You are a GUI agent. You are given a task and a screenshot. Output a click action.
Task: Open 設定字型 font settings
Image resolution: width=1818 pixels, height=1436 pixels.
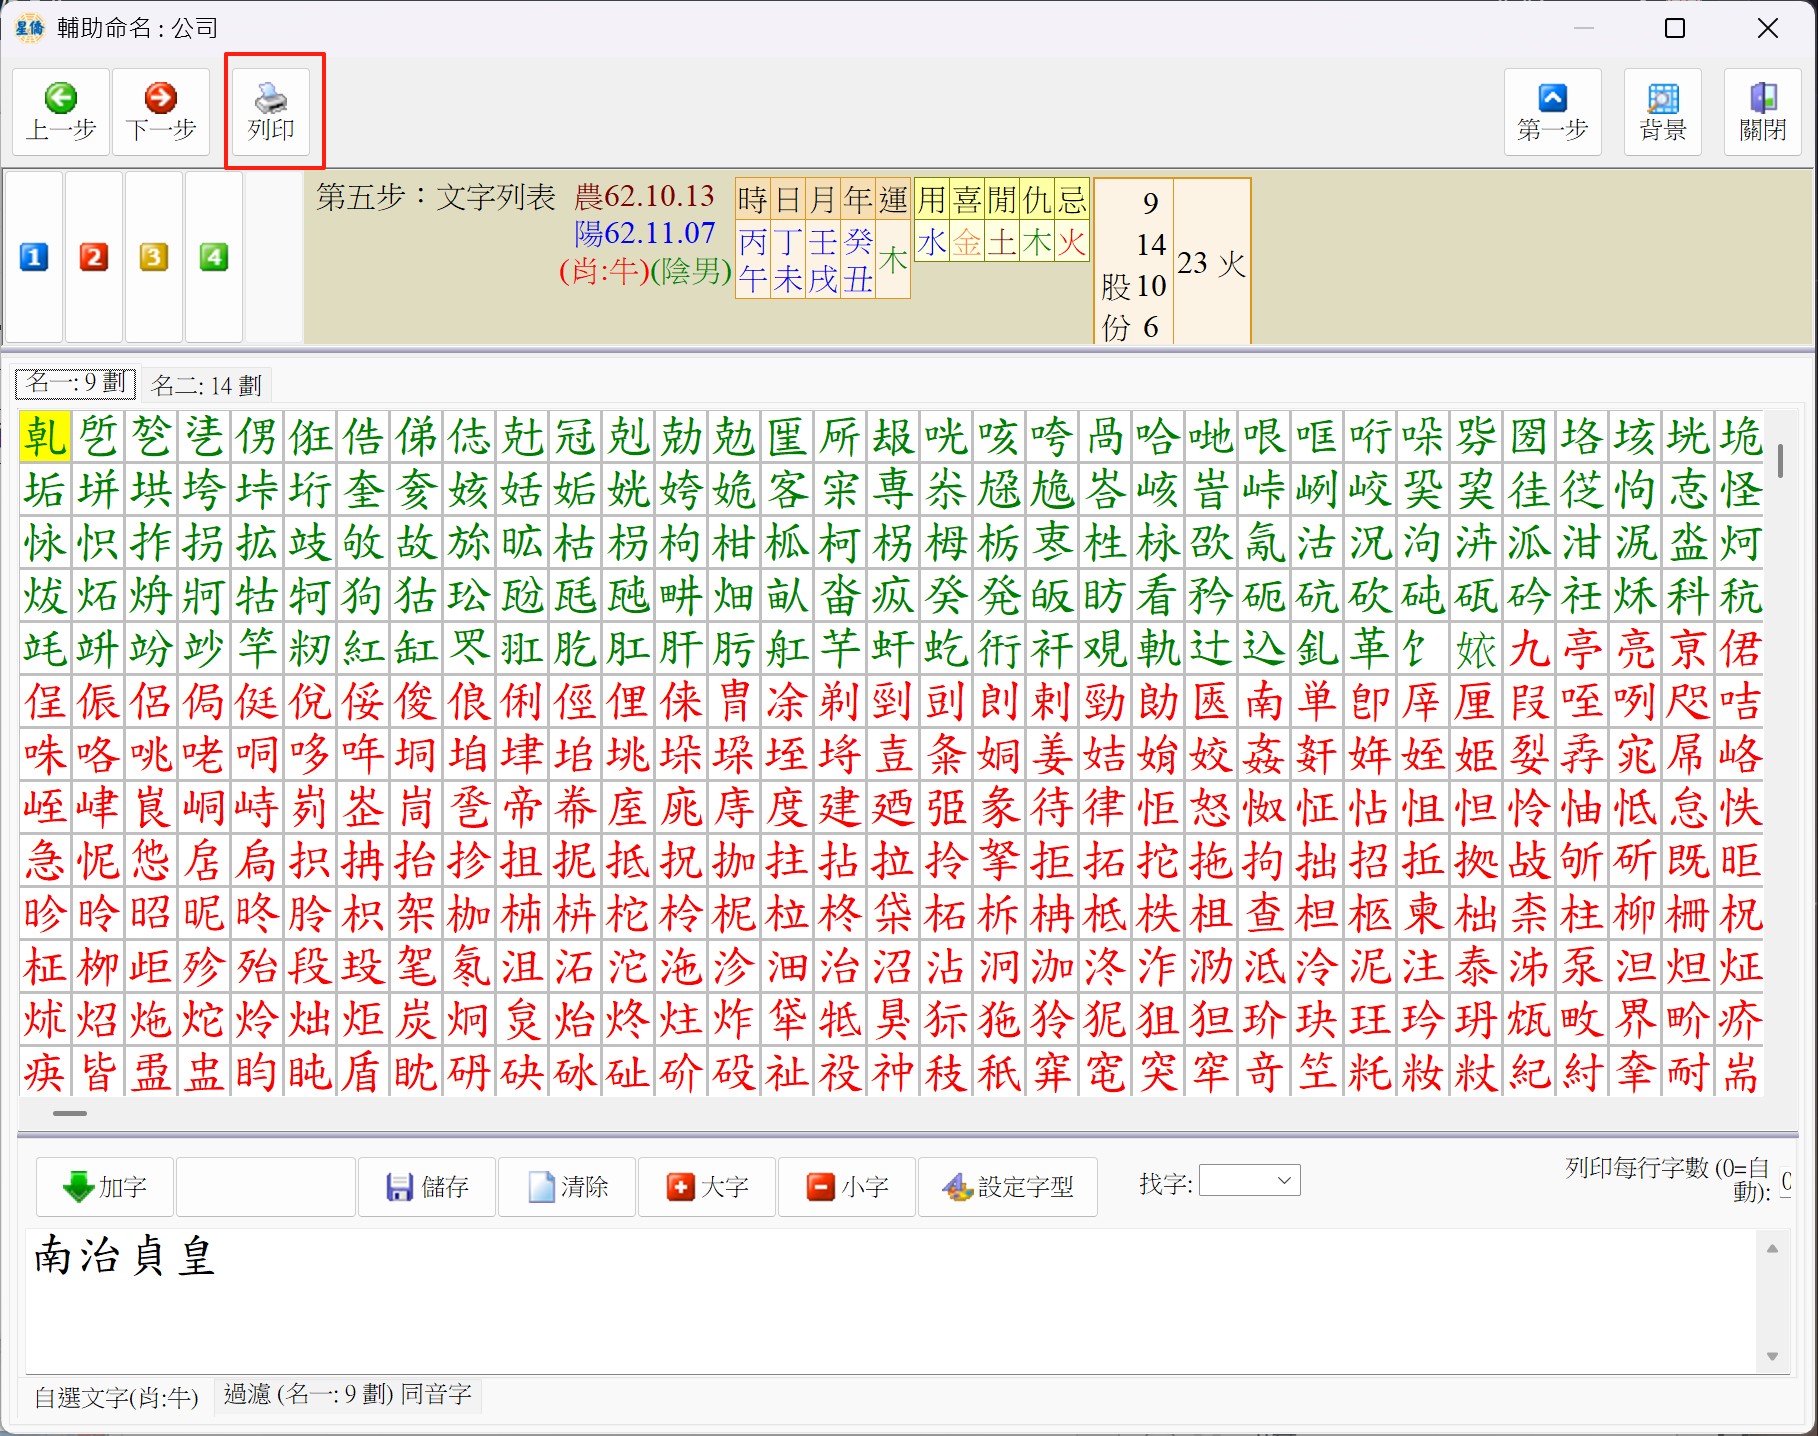[x=1008, y=1187]
